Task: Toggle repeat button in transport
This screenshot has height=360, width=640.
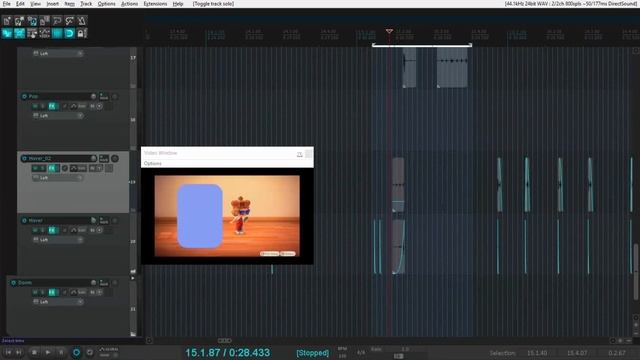Action: pyautogui.click(x=90, y=352)
